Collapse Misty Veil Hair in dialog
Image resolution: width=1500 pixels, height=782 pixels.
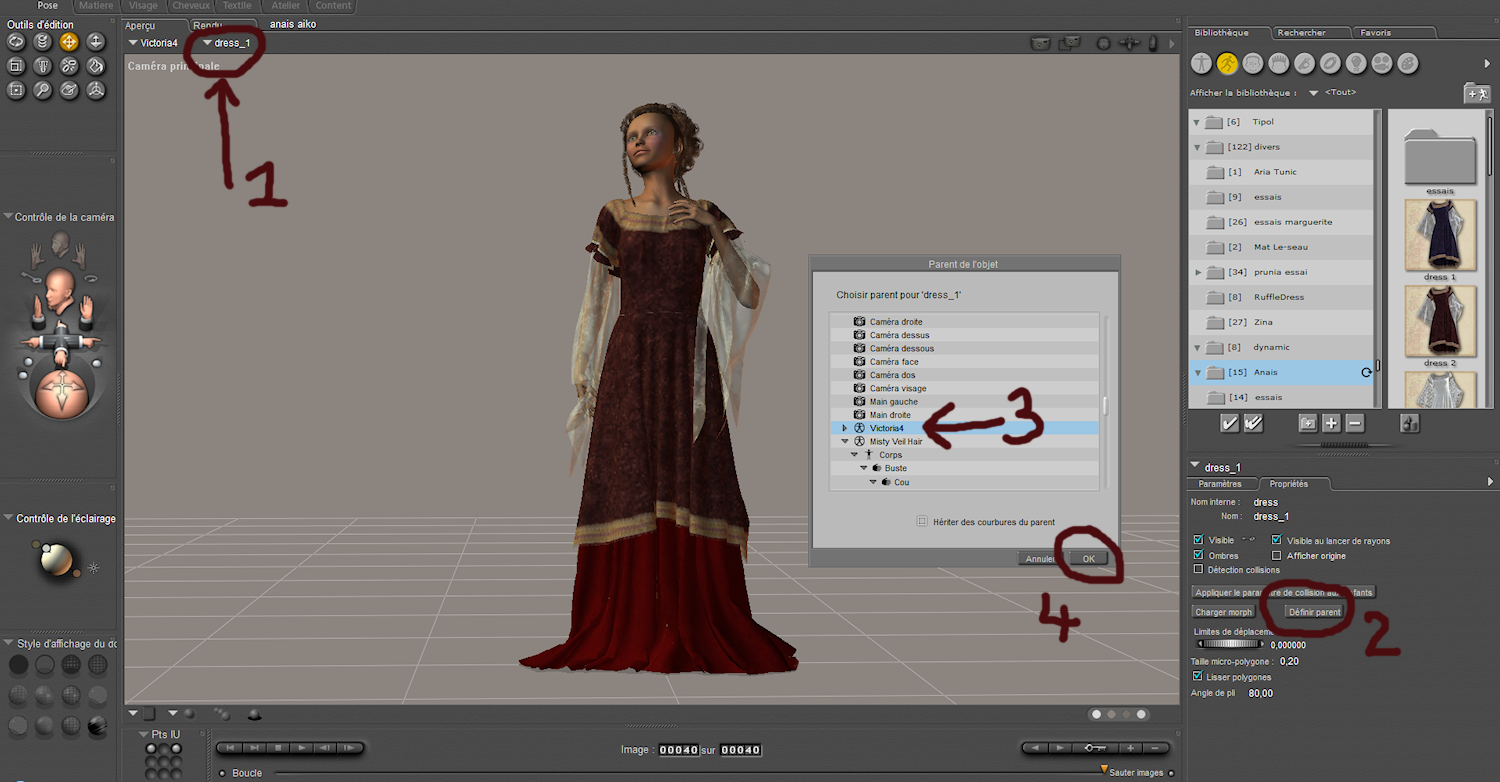844,441
